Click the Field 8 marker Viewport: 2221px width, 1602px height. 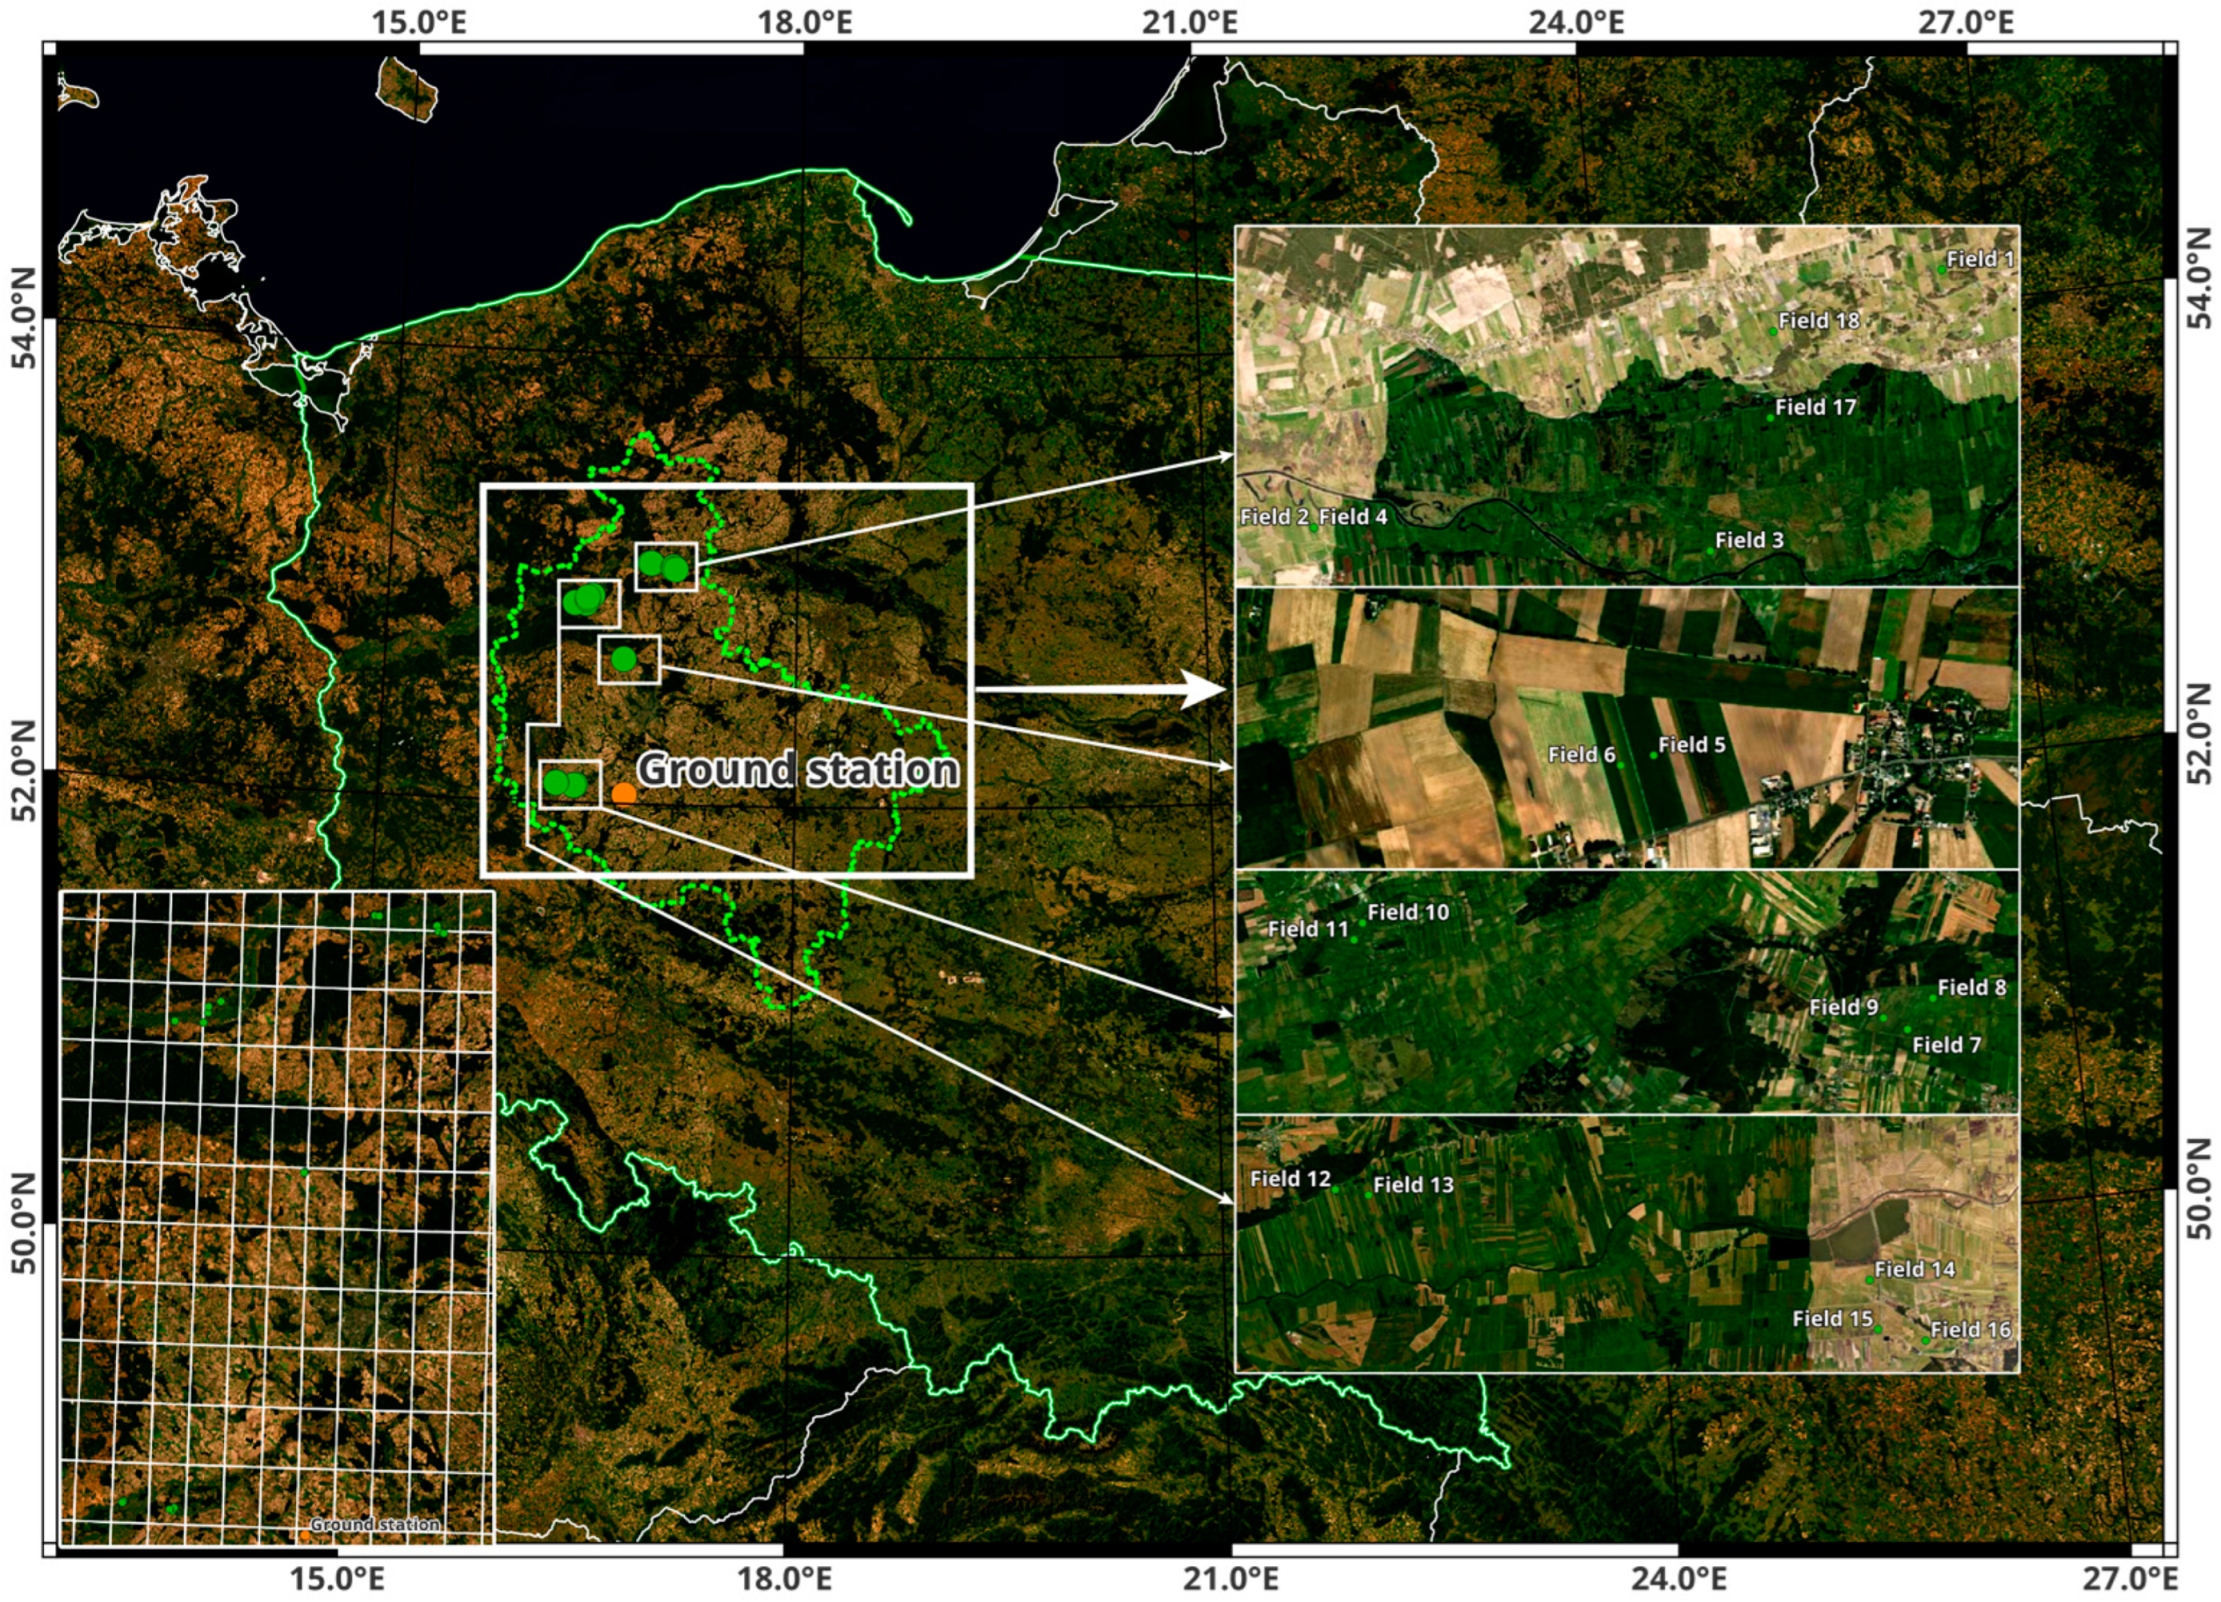click(1933, 997)
